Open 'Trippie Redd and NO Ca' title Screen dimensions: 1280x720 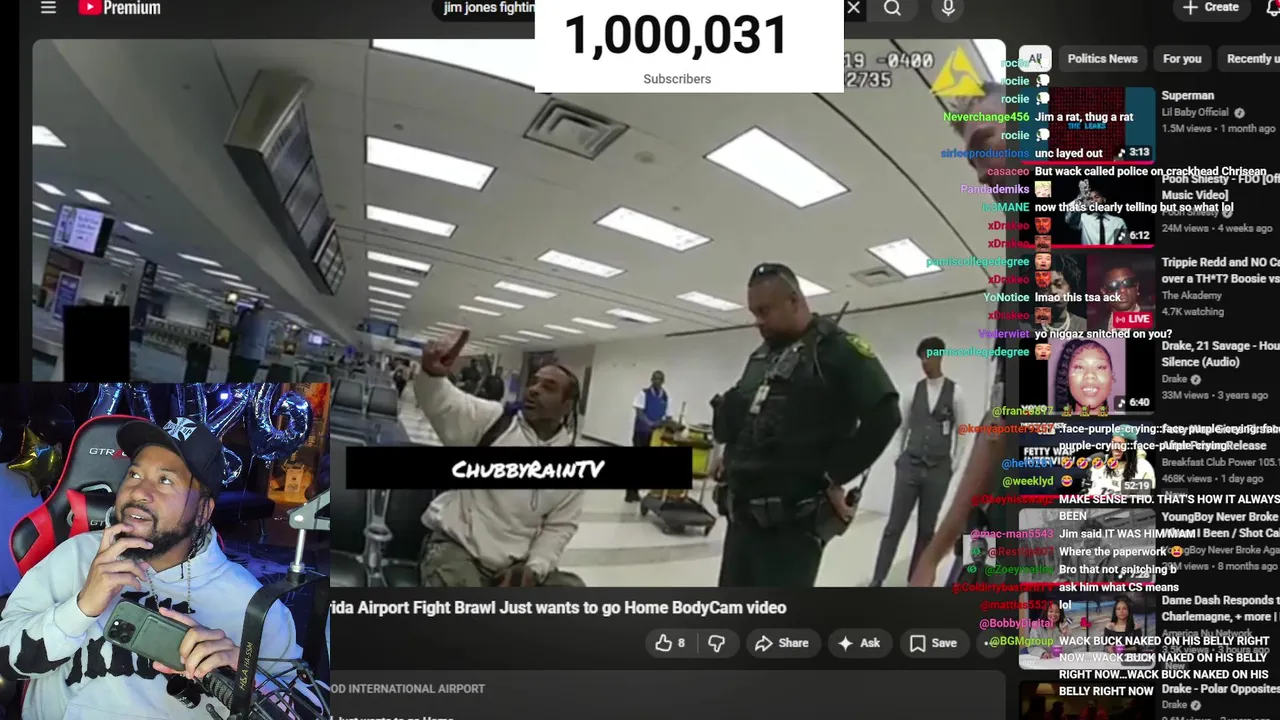pyautogui.click(x=1221, y=270)
